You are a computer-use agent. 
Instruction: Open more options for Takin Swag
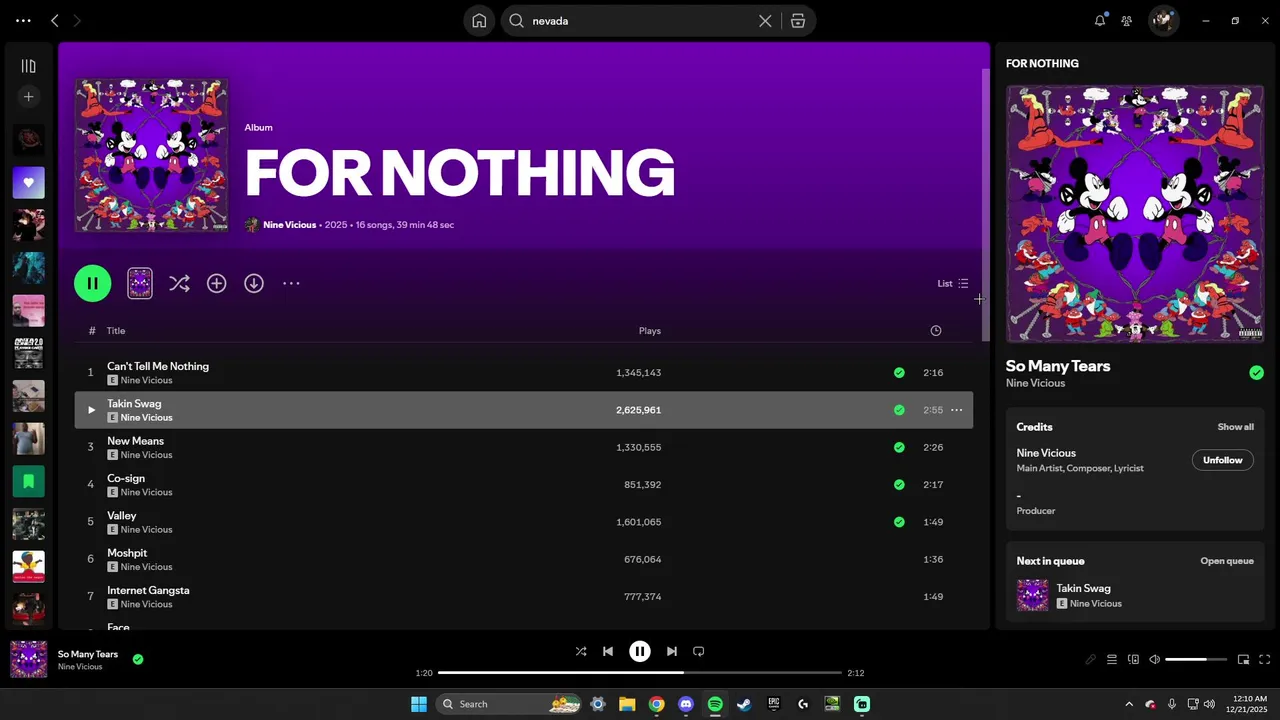[x=956, y=410]
